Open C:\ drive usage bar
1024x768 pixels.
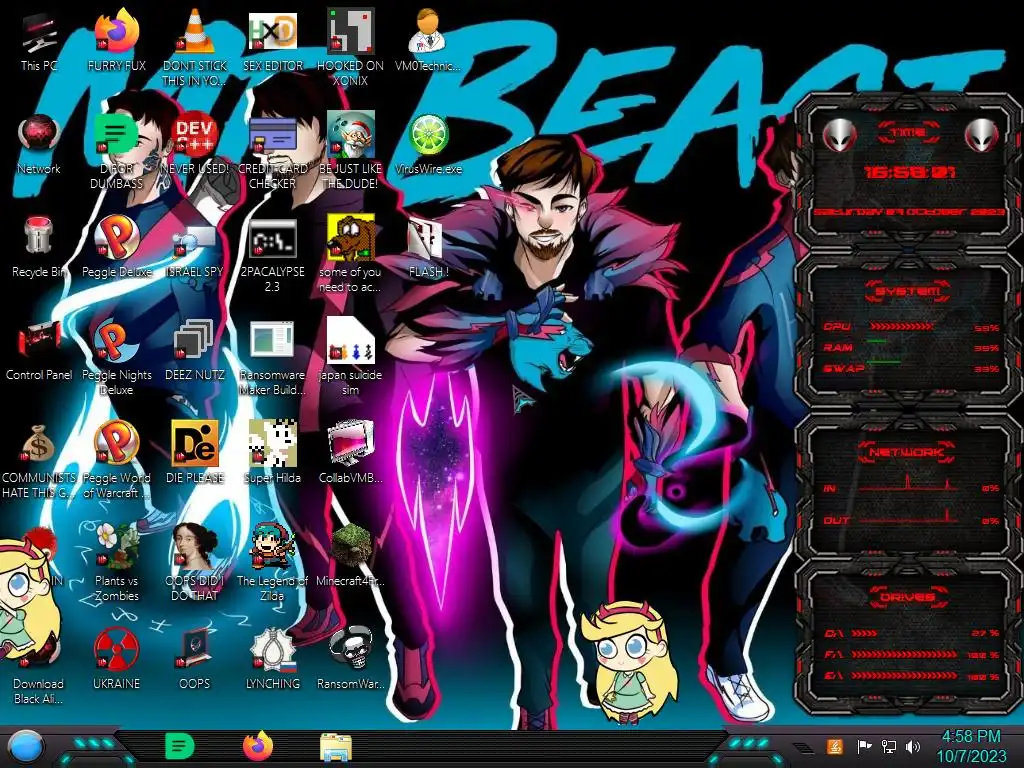865,633
